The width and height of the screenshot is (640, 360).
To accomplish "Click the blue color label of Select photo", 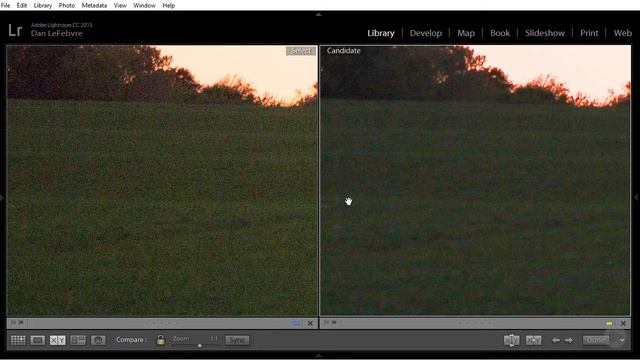I will pos(296,323).
